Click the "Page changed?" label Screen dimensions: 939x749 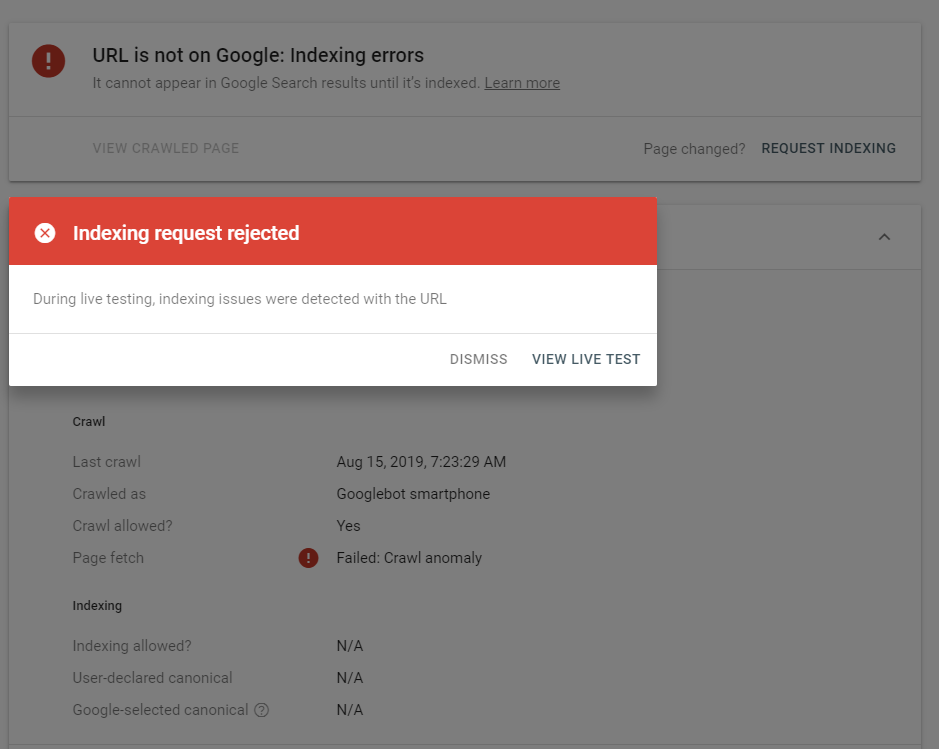[694, 149]
